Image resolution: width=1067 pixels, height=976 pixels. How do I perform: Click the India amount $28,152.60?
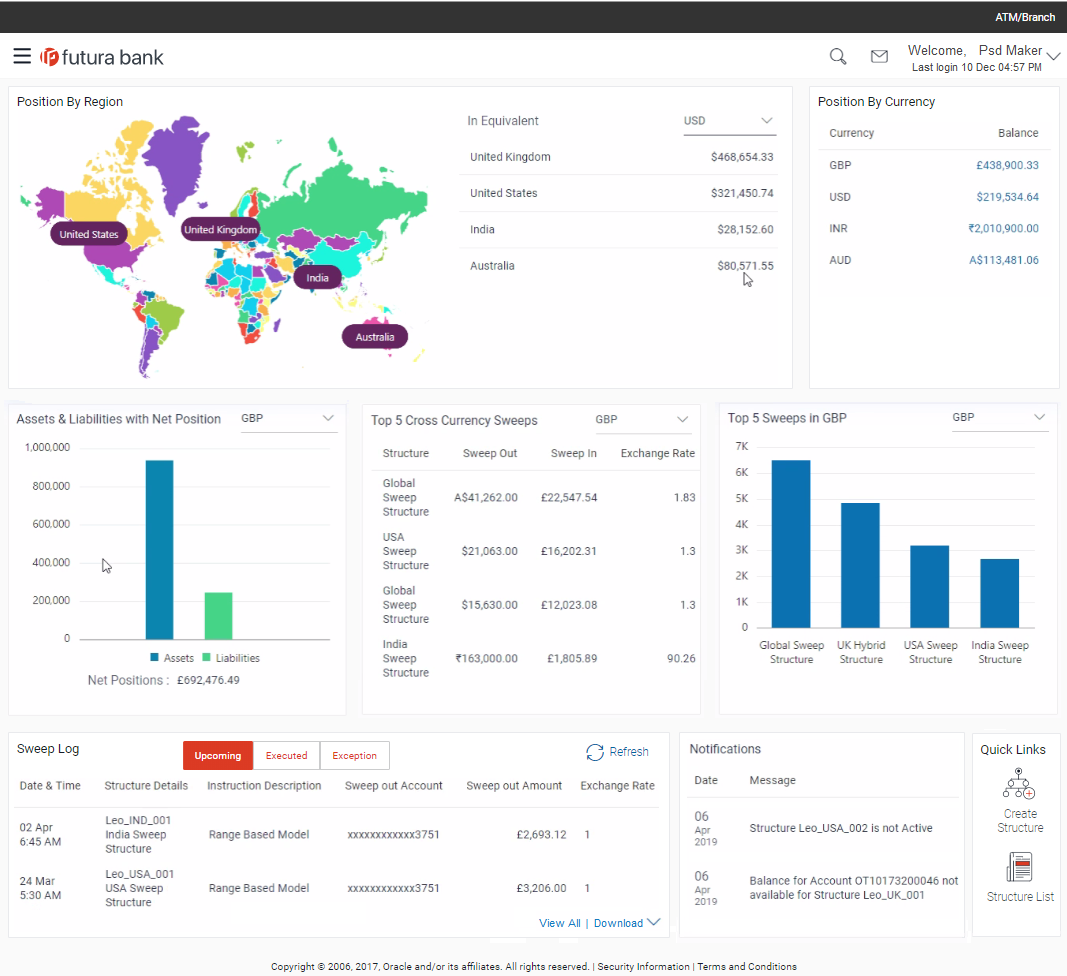click(745, 229)
